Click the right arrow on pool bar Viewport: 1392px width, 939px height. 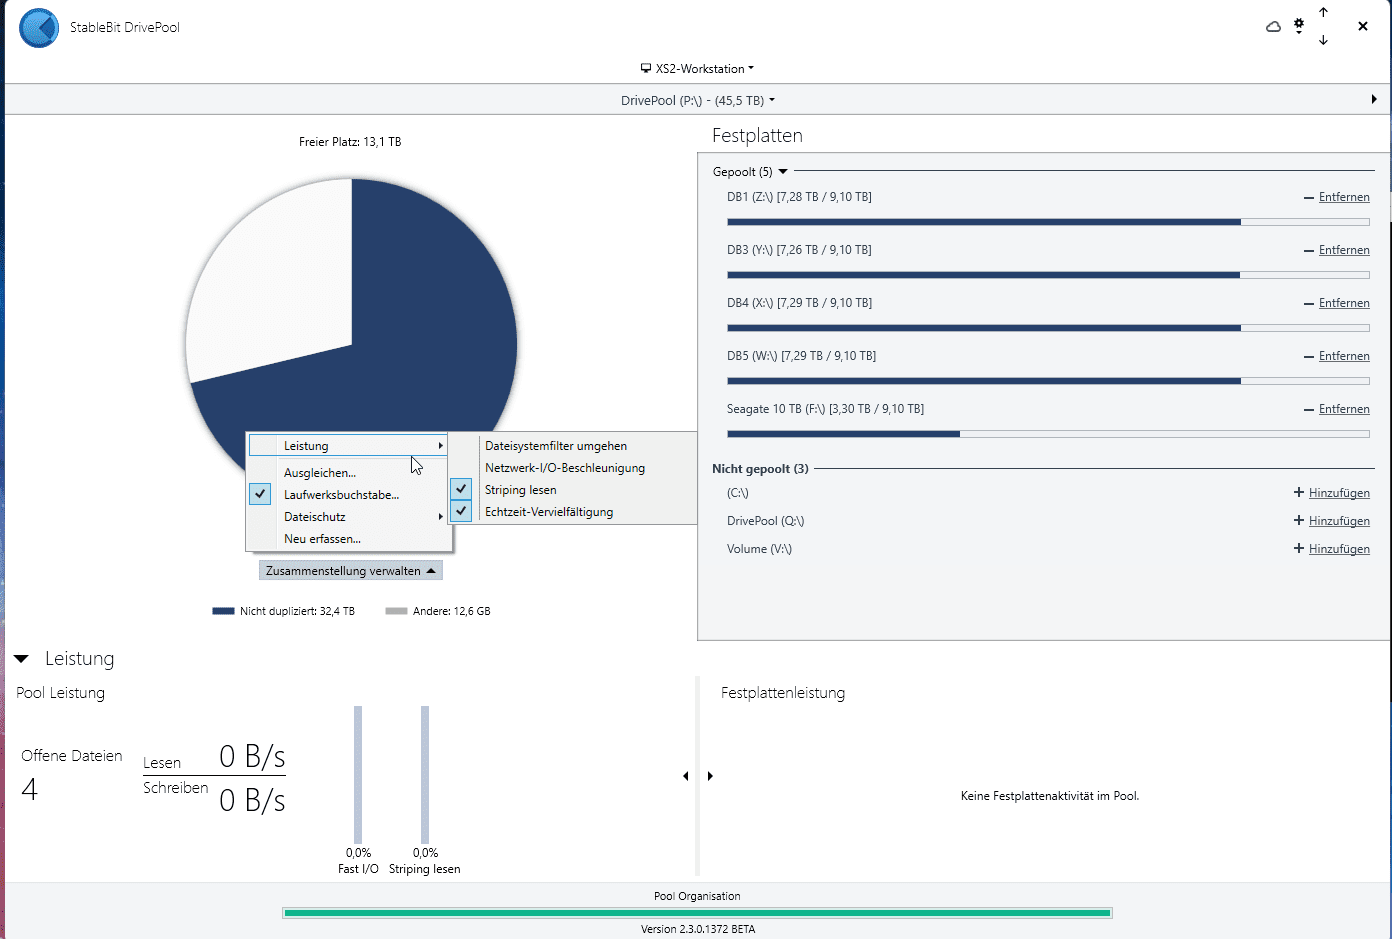tap(1374, 99)
